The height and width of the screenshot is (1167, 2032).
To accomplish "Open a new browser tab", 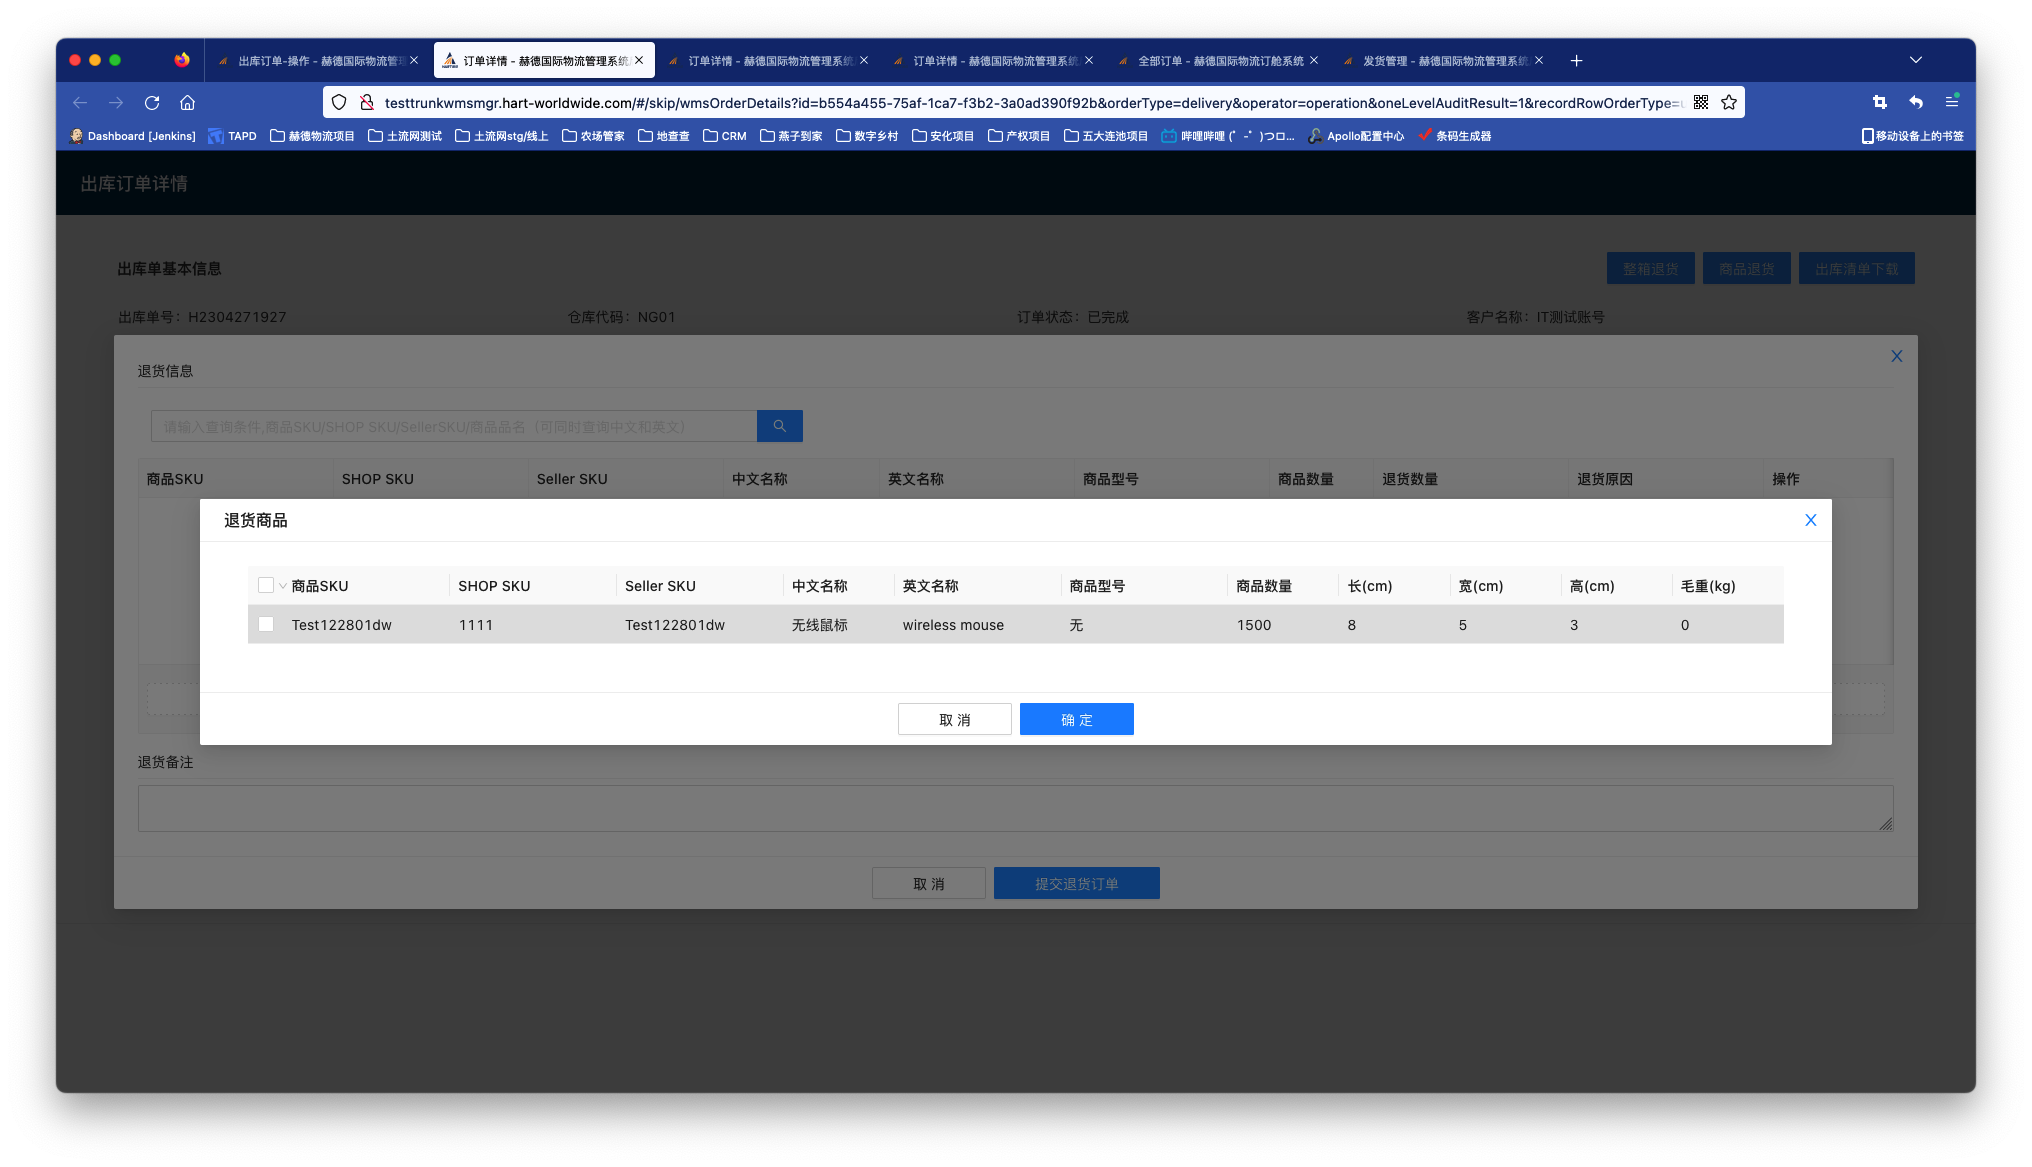I will pyautogui.click(x=1576, y=61).
